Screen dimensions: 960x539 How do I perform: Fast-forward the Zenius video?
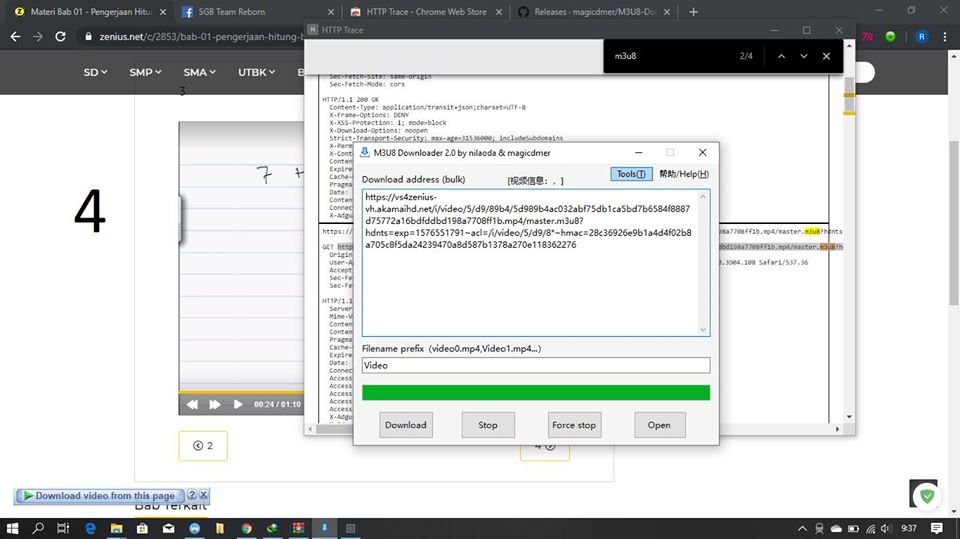click(215, 404)
